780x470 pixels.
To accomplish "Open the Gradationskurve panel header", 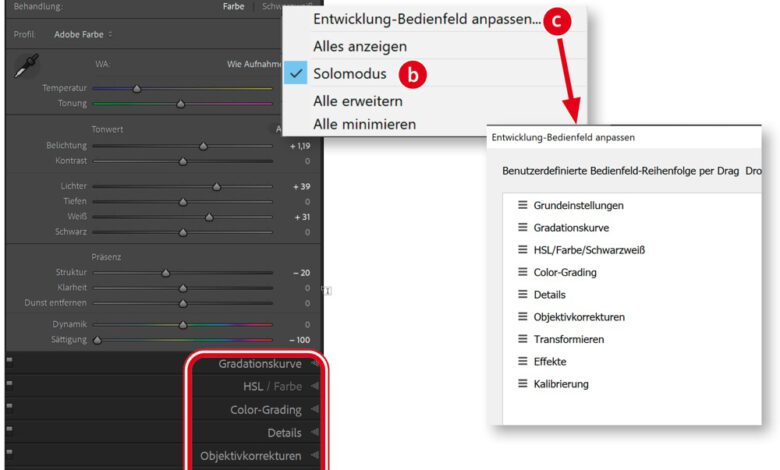I will (x=260, y=364).
